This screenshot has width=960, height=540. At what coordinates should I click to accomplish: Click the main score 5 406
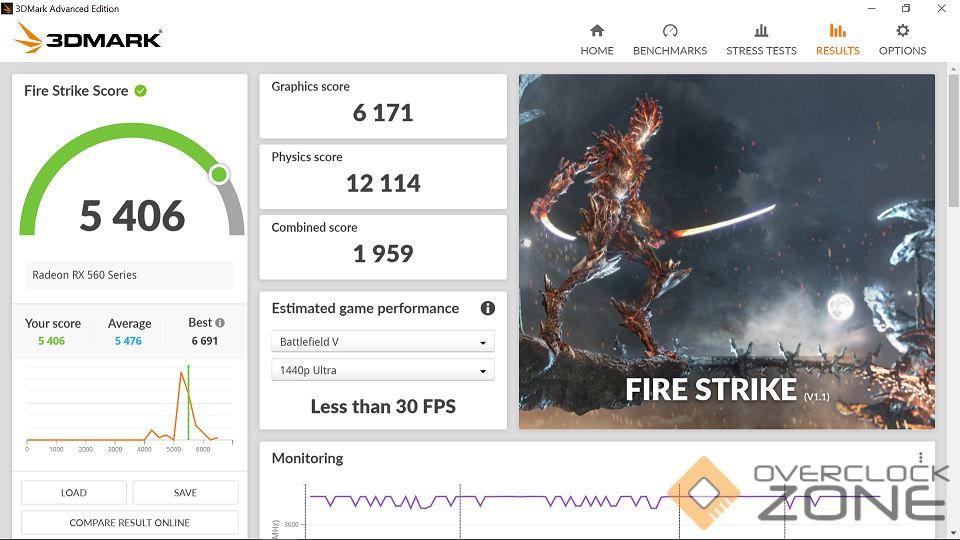132,216
